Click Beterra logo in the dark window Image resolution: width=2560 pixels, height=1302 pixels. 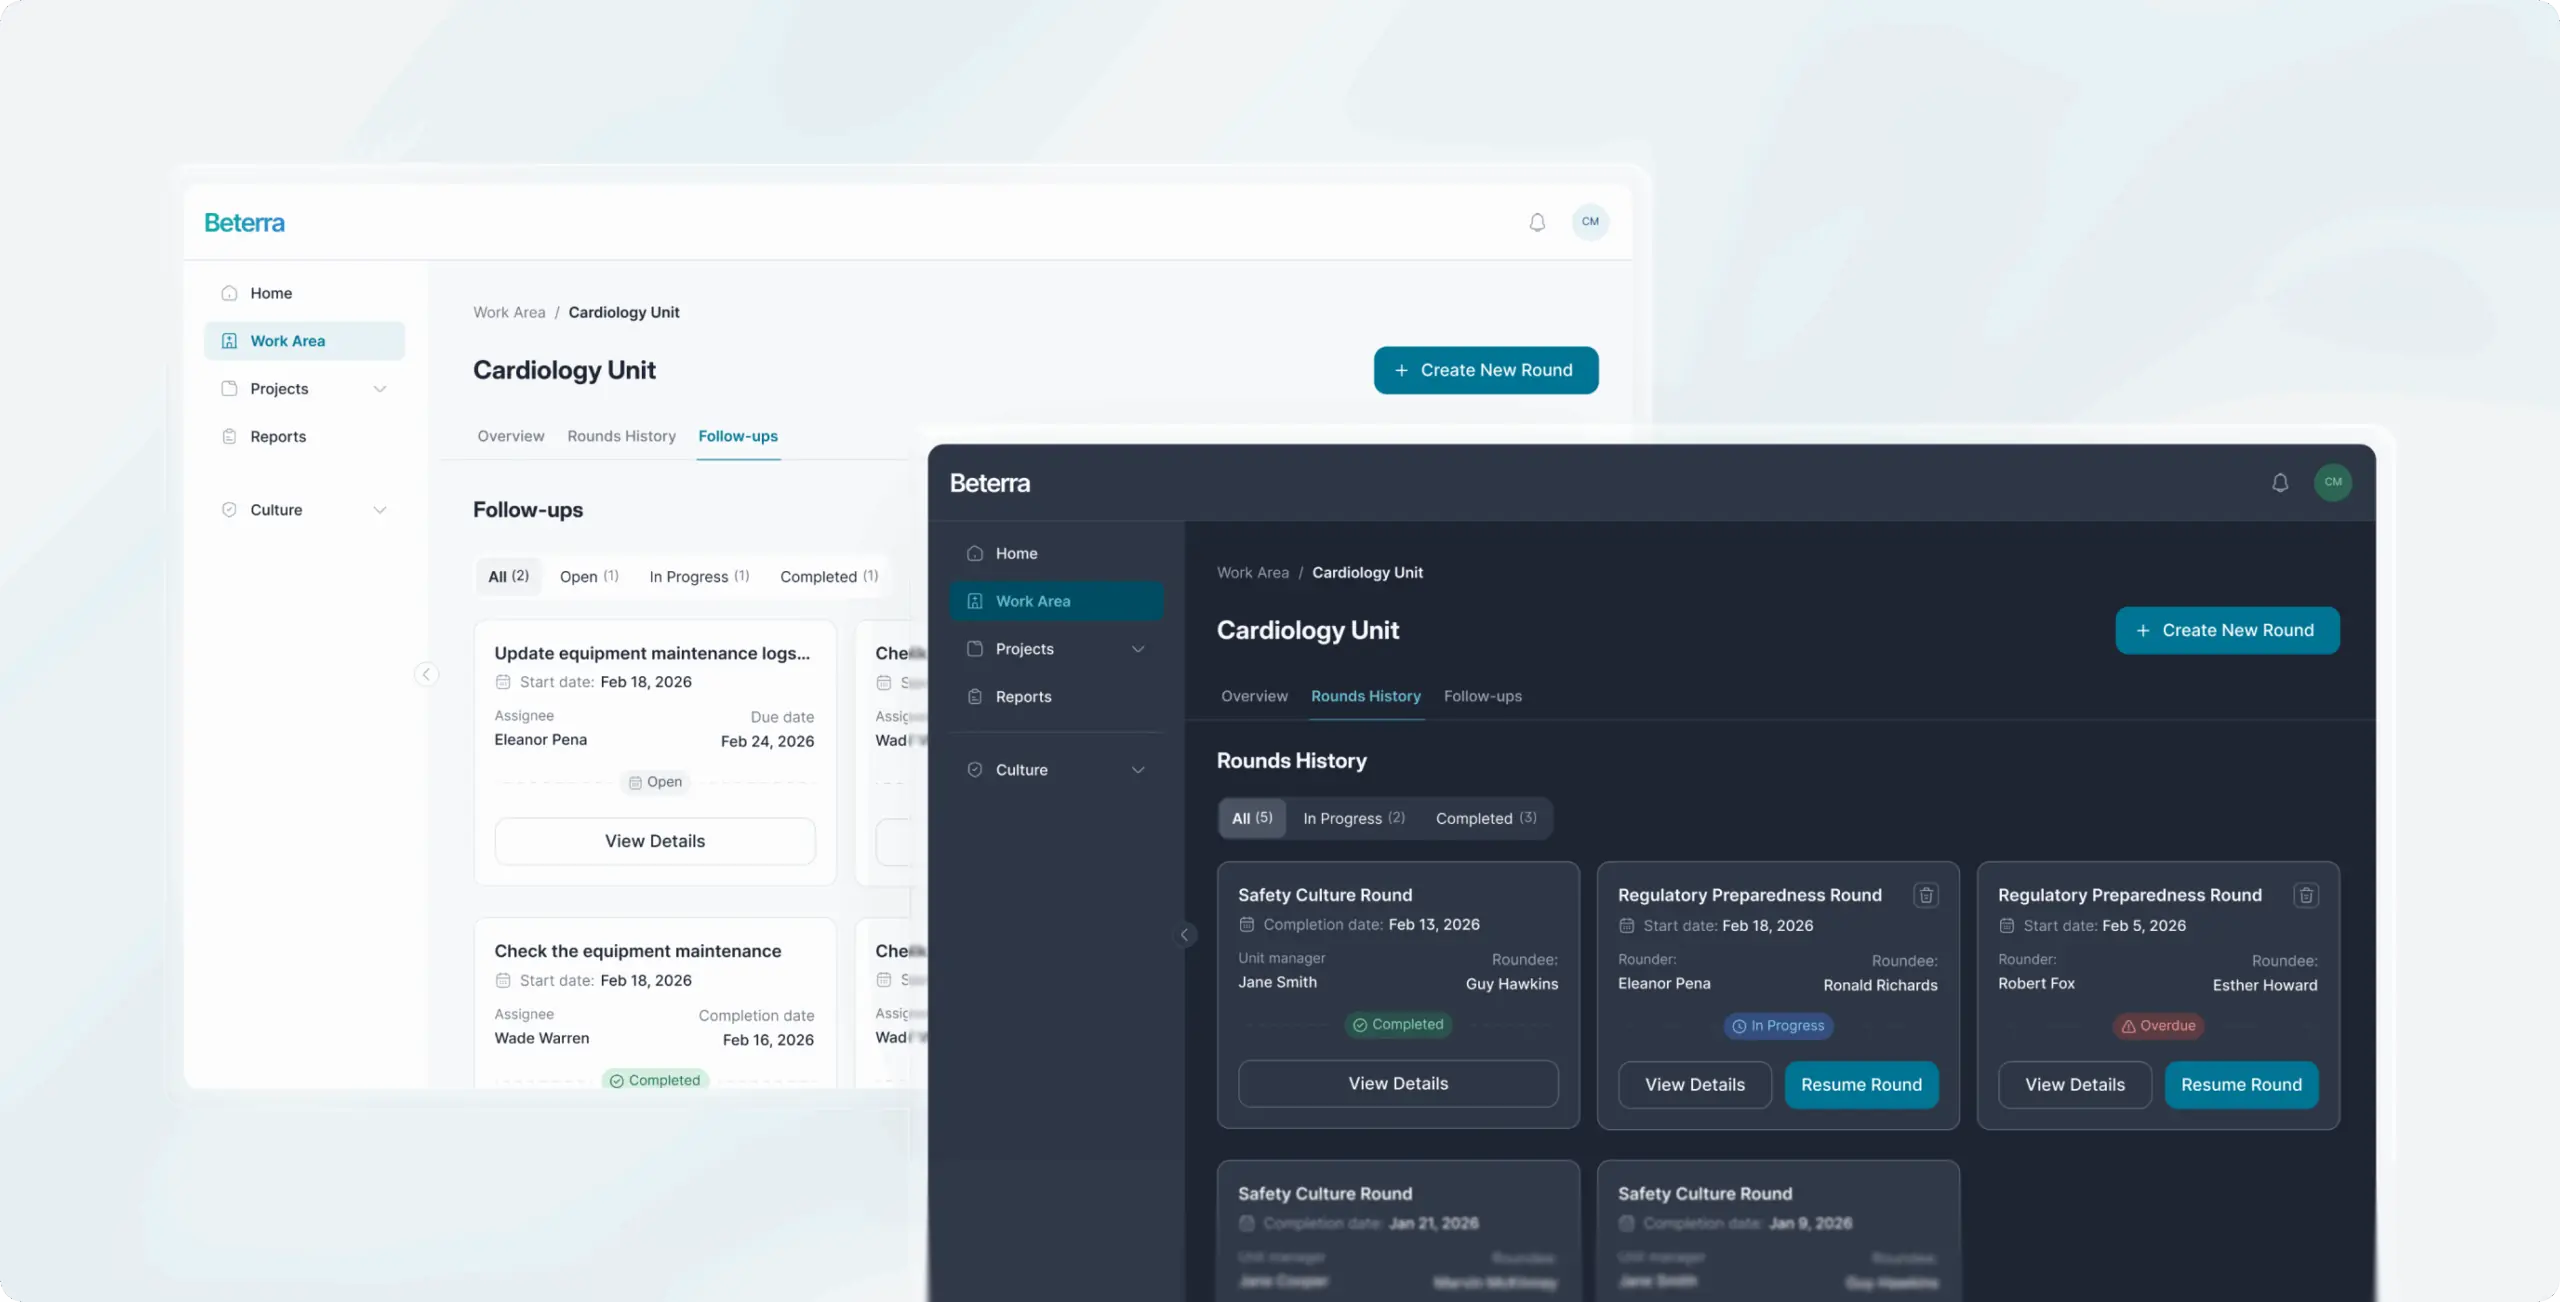(990, 483)
